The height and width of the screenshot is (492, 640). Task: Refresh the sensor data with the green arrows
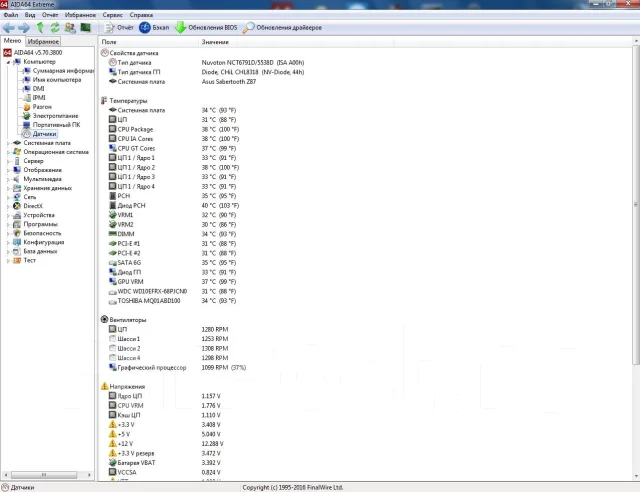(55, 28)
